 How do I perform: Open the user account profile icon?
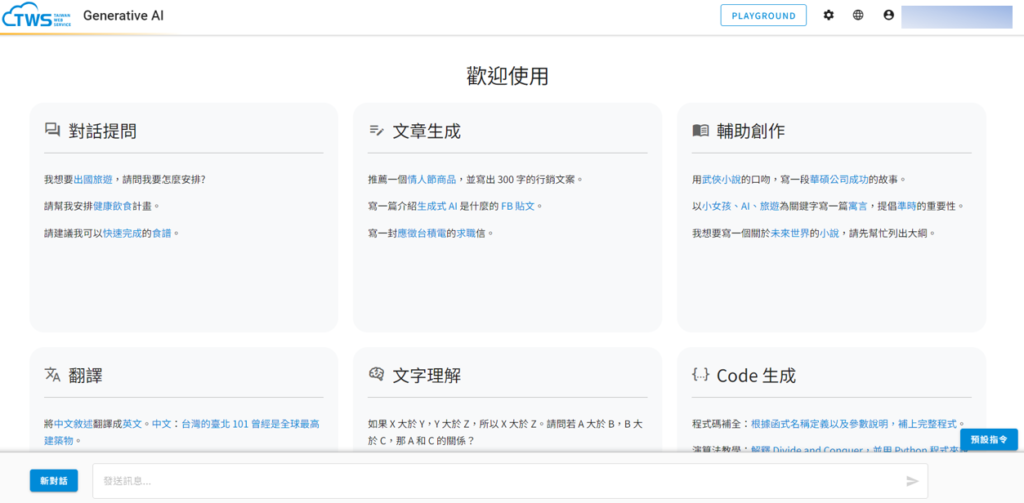[888, 16]
